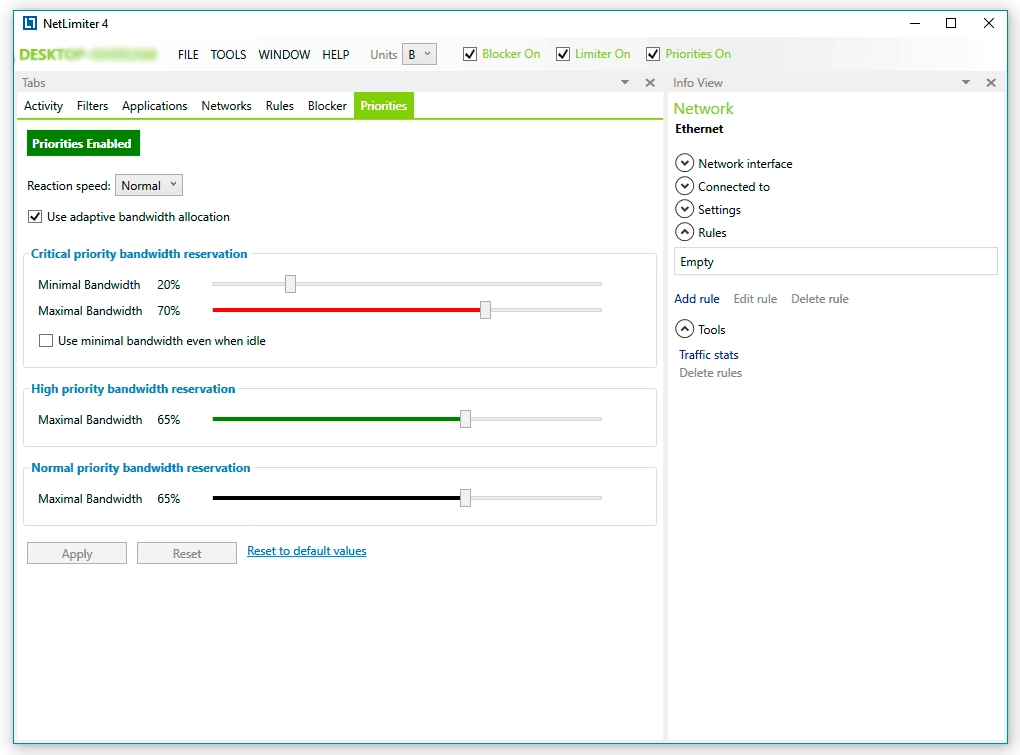Open the TOOLS menu
The height and width of the screenshot is (755, 1020).
click(x=228, y=55)
